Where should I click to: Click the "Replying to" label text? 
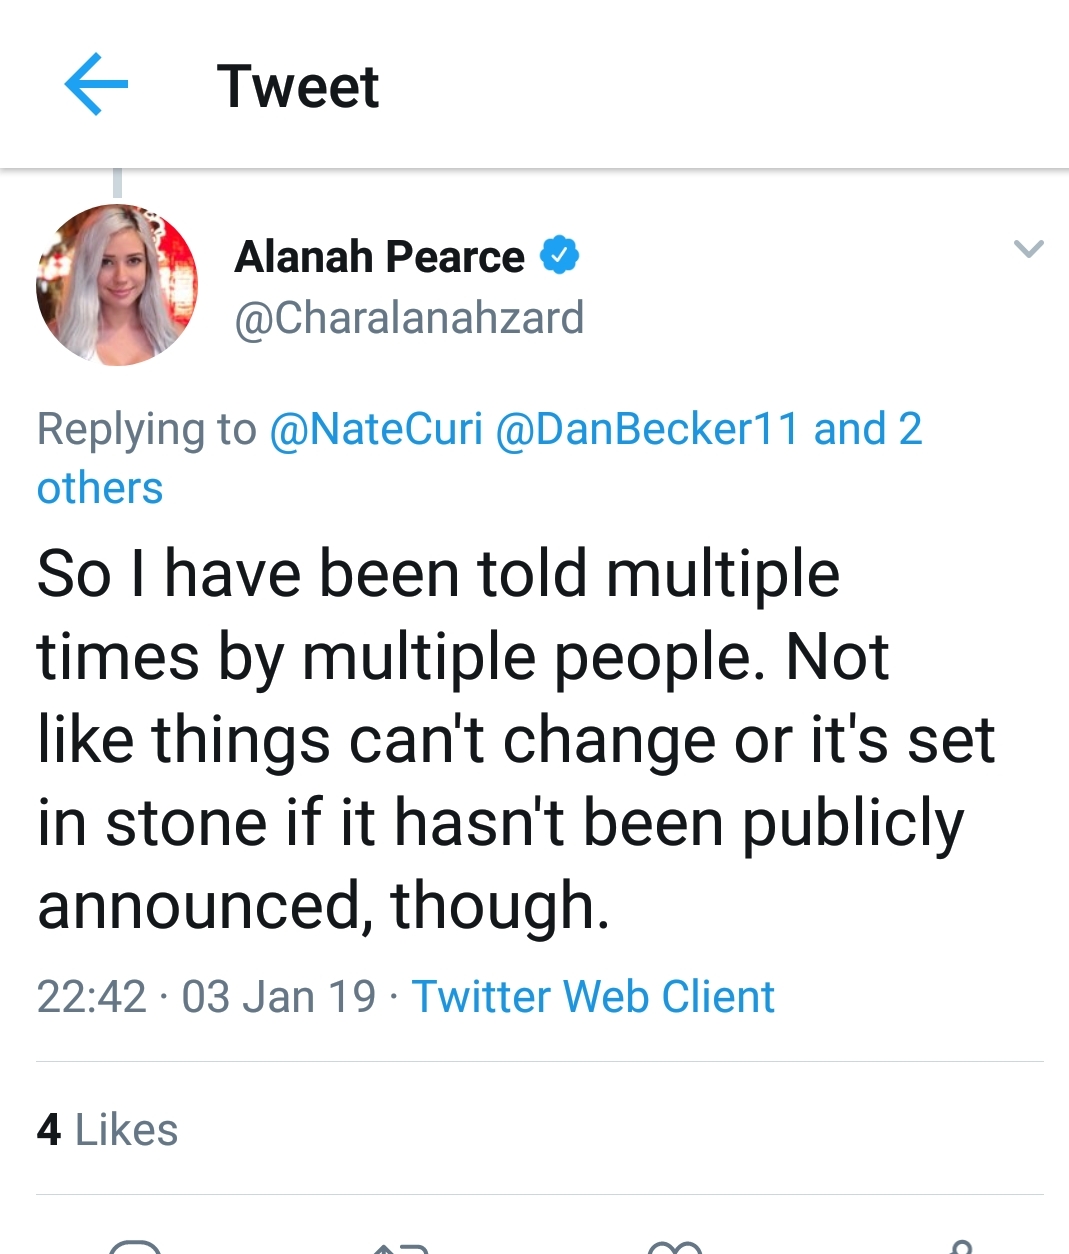coord(146,429)
